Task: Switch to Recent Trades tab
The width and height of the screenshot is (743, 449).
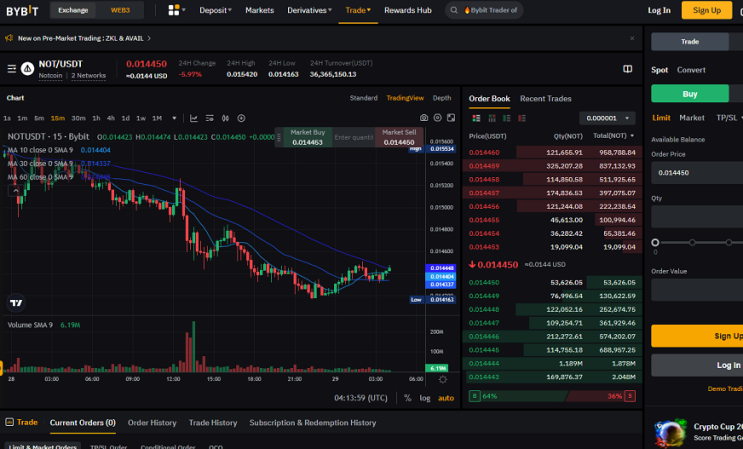Action: [x=545, y=99]
